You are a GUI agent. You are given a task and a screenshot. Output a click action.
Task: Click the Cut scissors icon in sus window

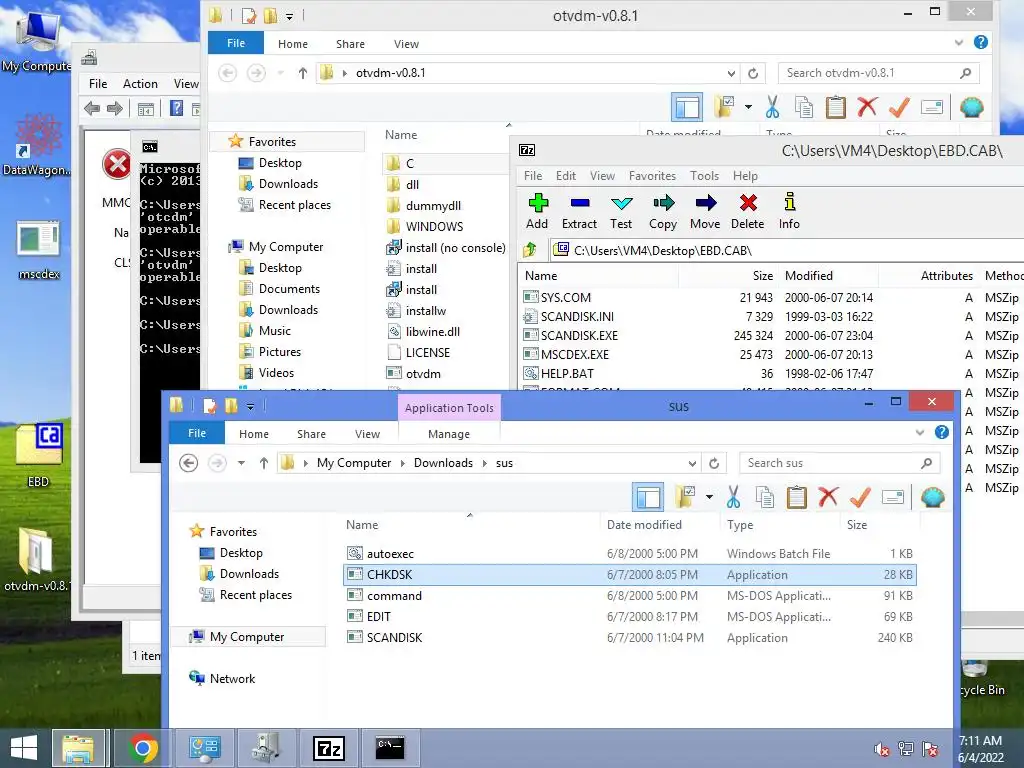point(733,498)
